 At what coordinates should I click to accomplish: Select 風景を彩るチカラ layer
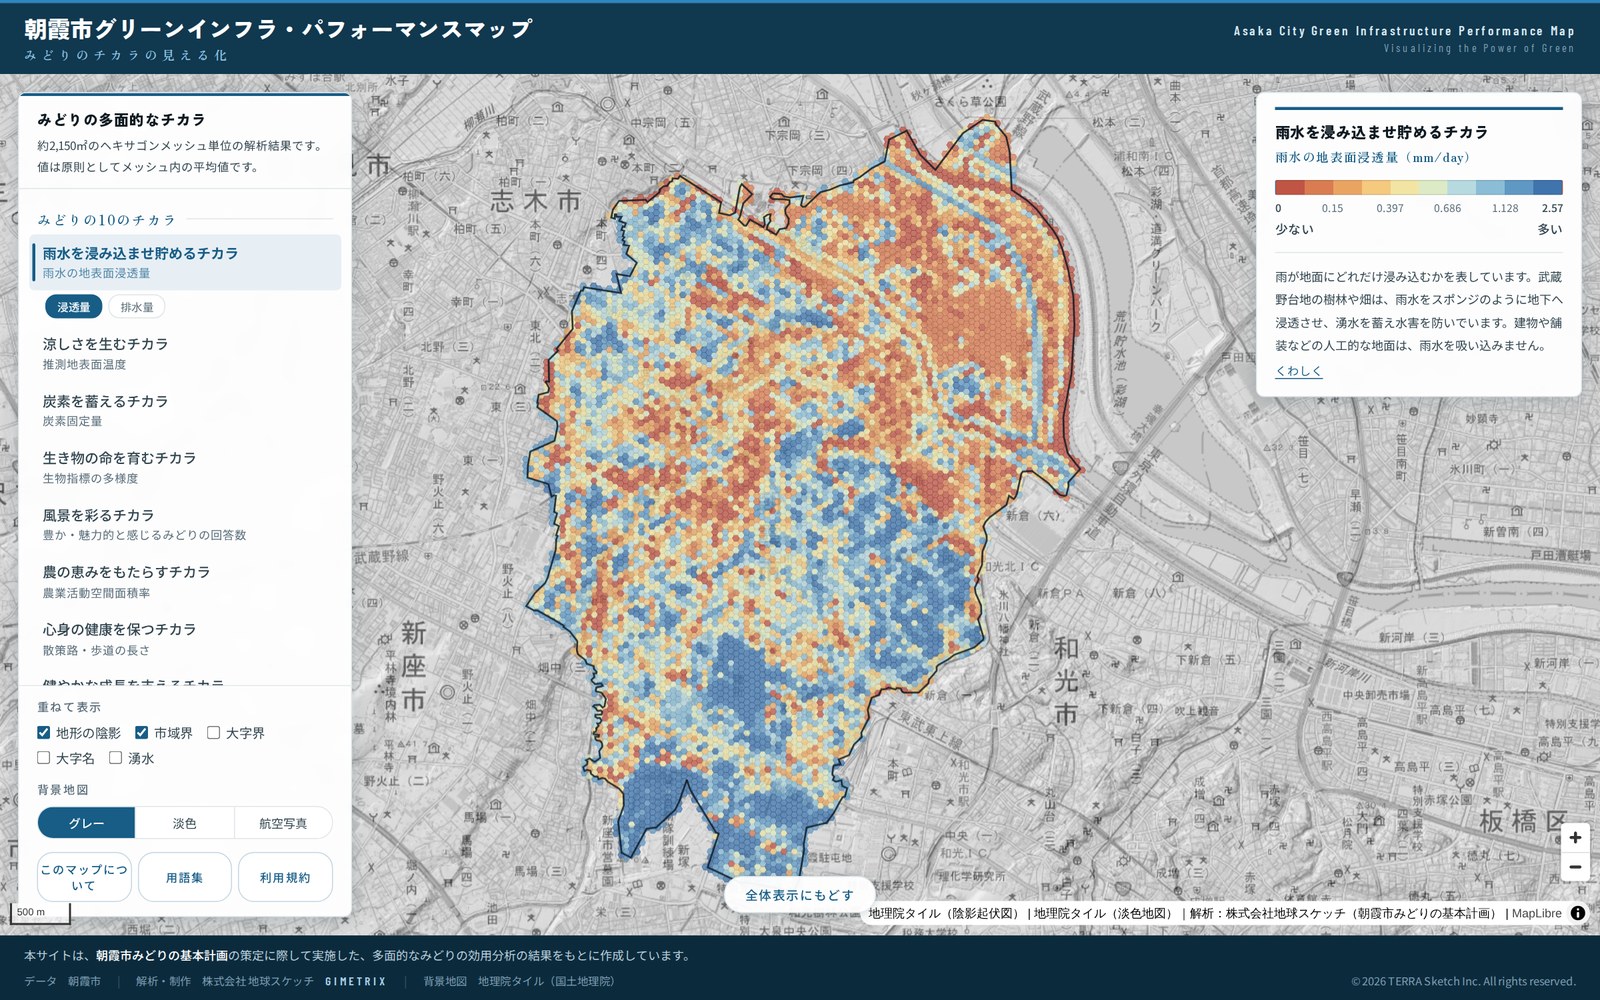click(x=186, y=524)
